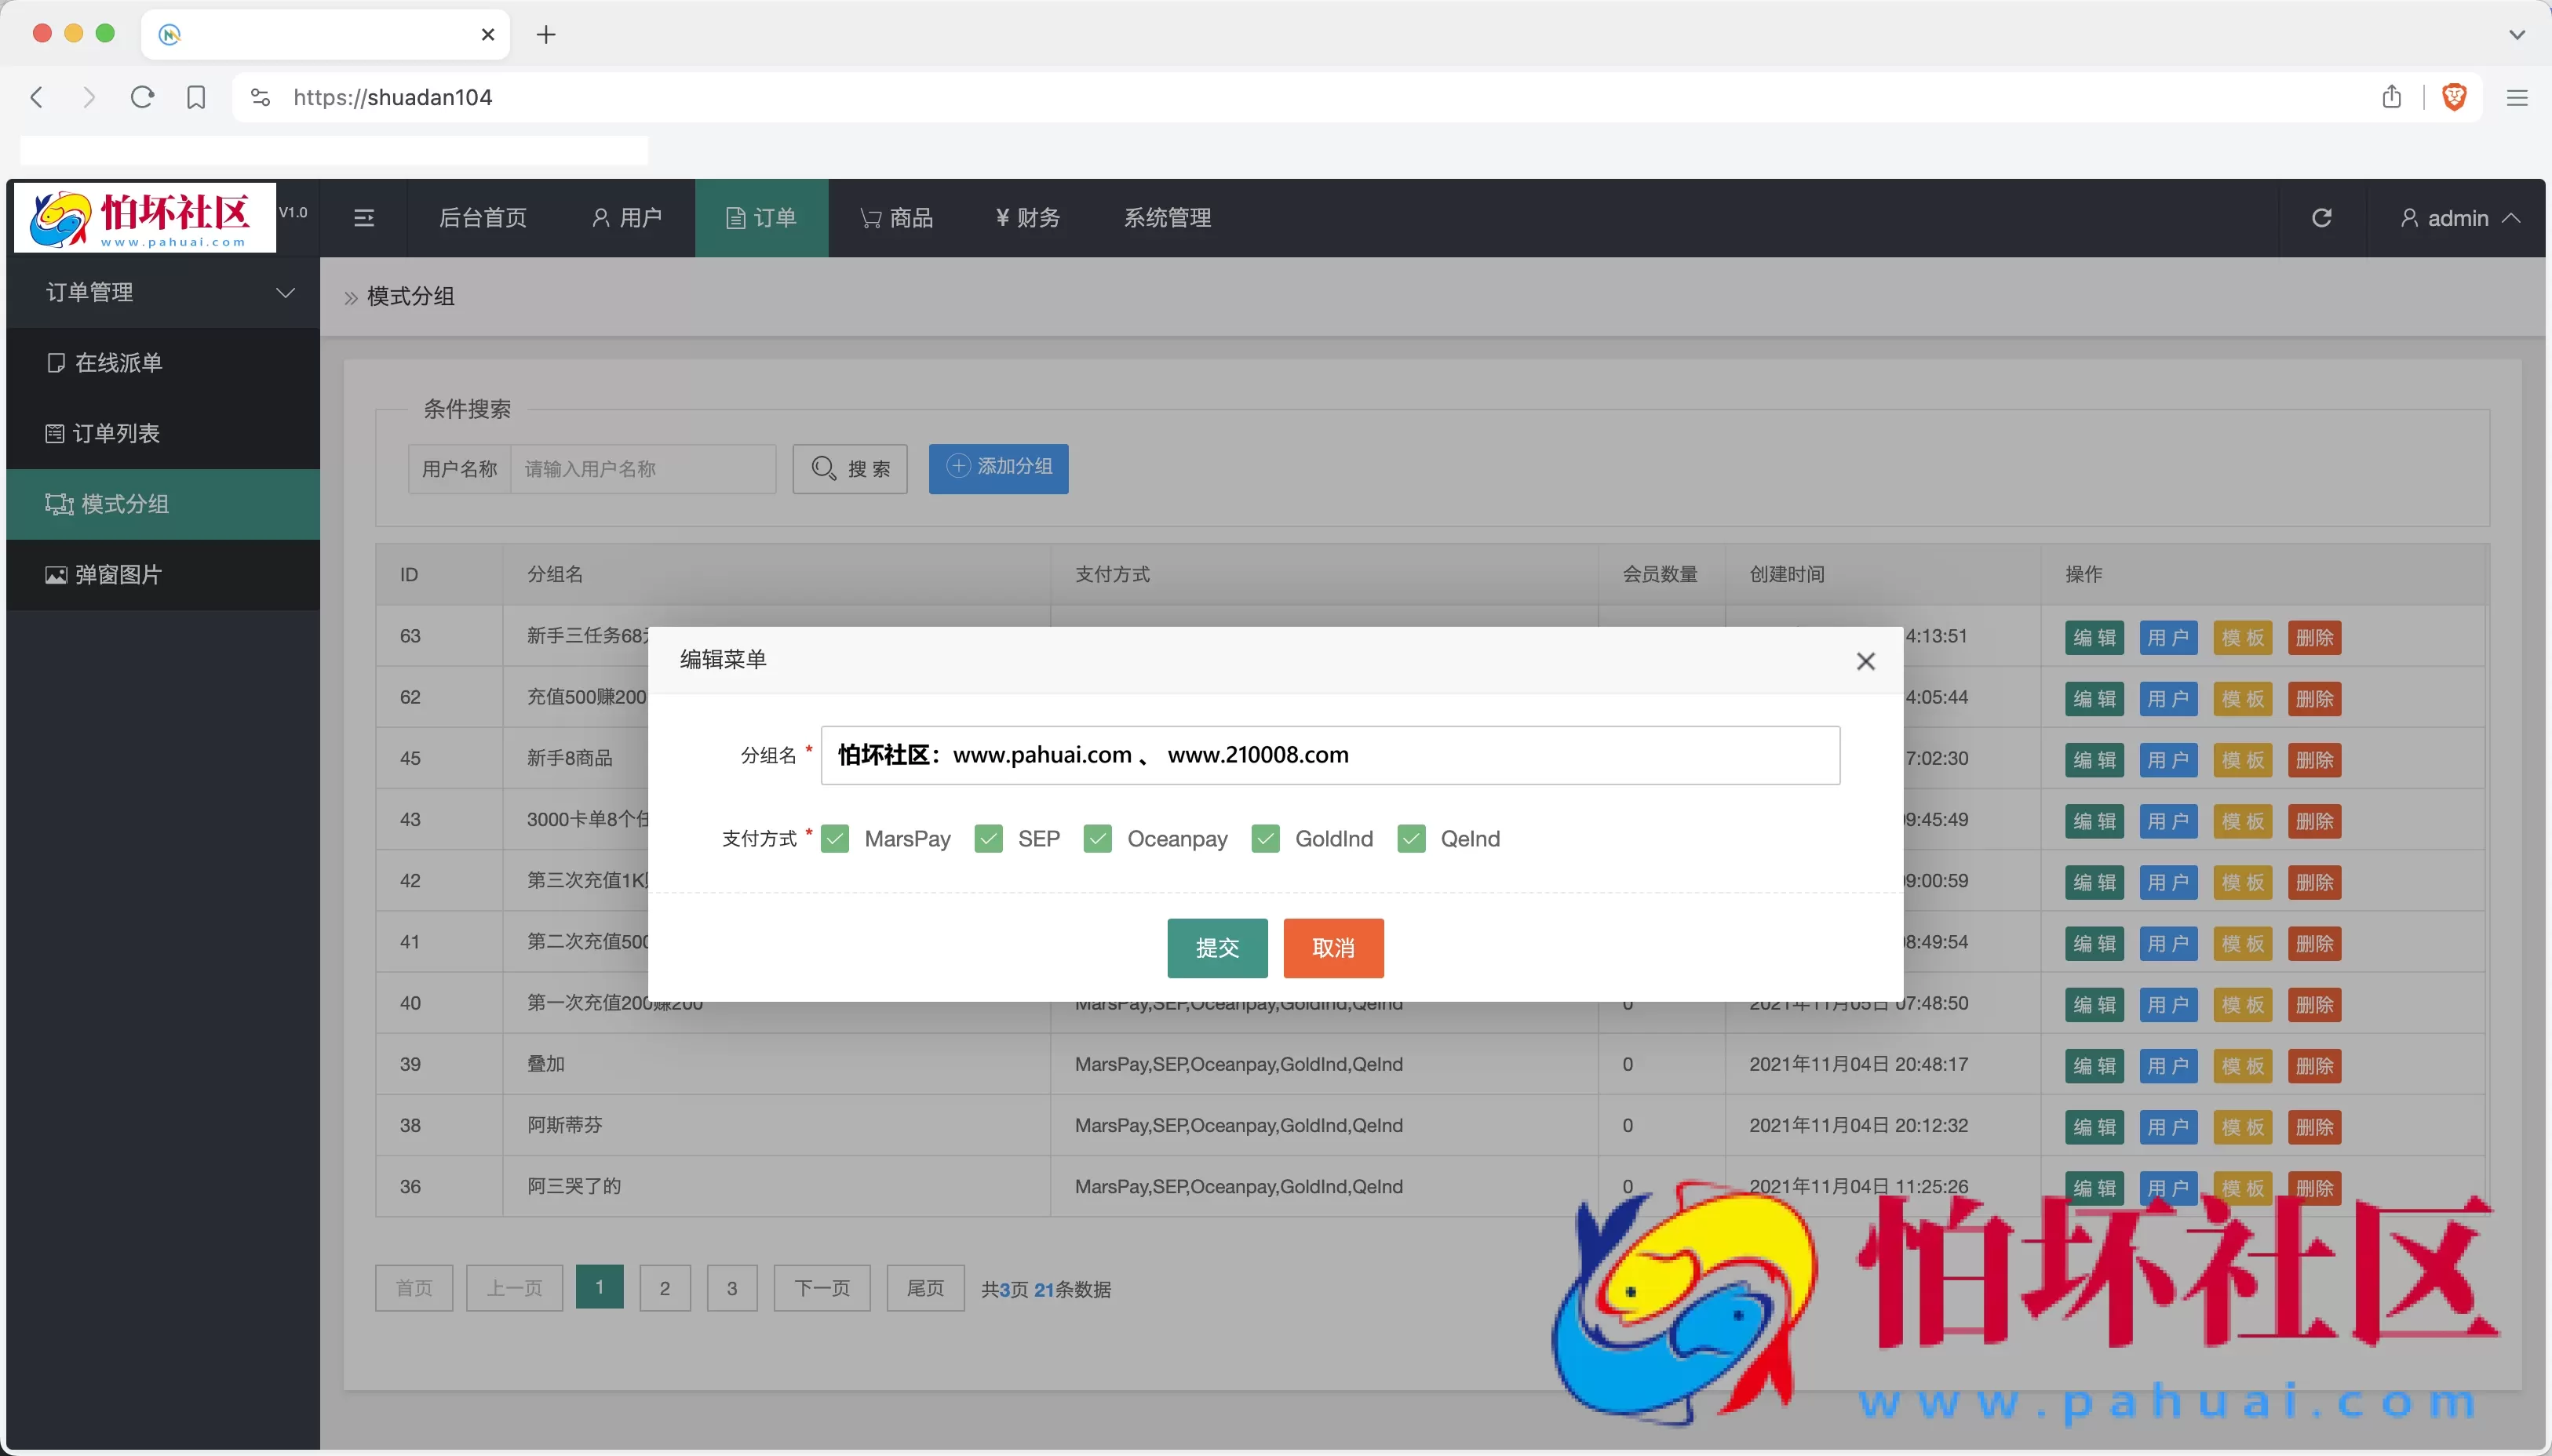Image resolution: width=2552 pixels, height=1456 pixels.
Task: Uncheck the MarsPay payment method
Action: pyautogui.click(x=835, y=839)
